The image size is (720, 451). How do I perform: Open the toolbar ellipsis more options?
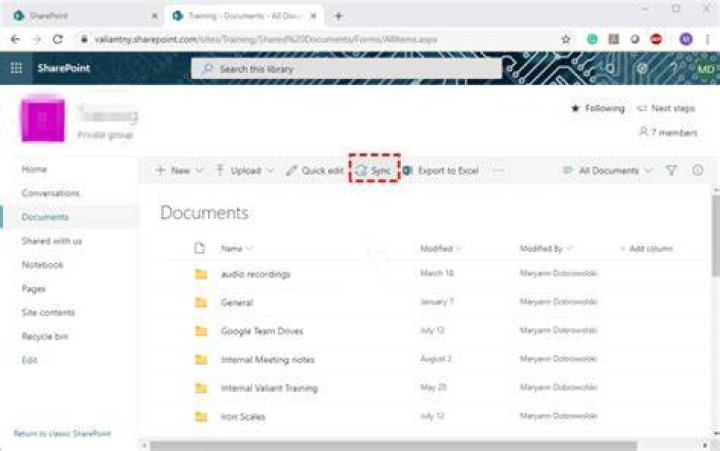(498, 170)
